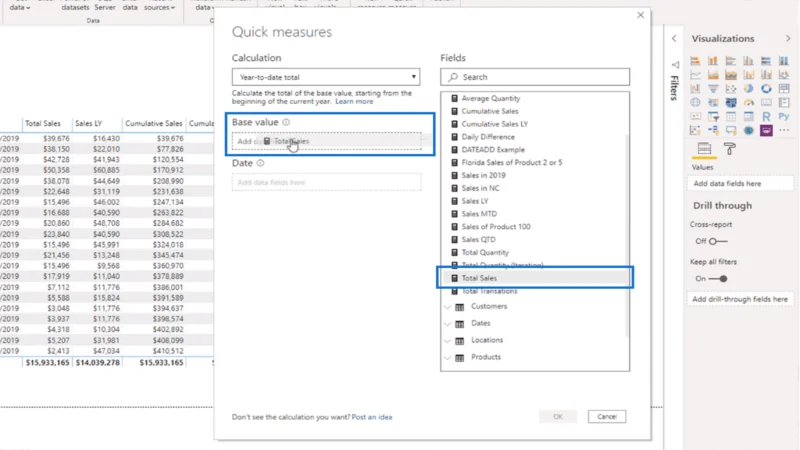The height and width of the screenshot is (450, 800).
Task: Click the Date info icon
Action: coord(260,163)
